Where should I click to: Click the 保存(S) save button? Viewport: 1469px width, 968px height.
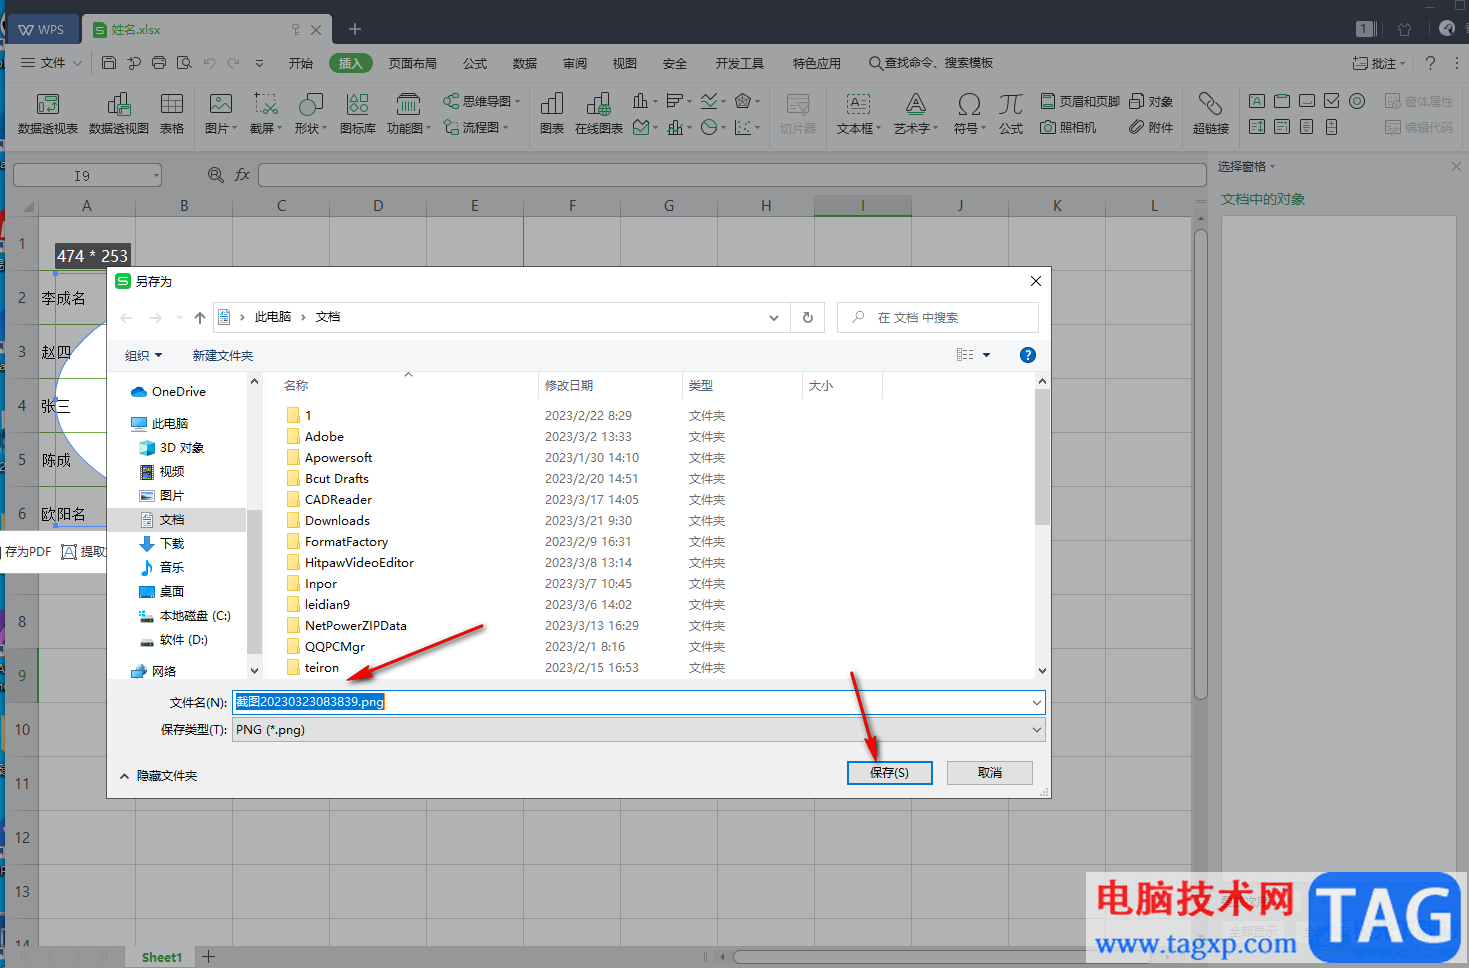[x=889, y=773]
